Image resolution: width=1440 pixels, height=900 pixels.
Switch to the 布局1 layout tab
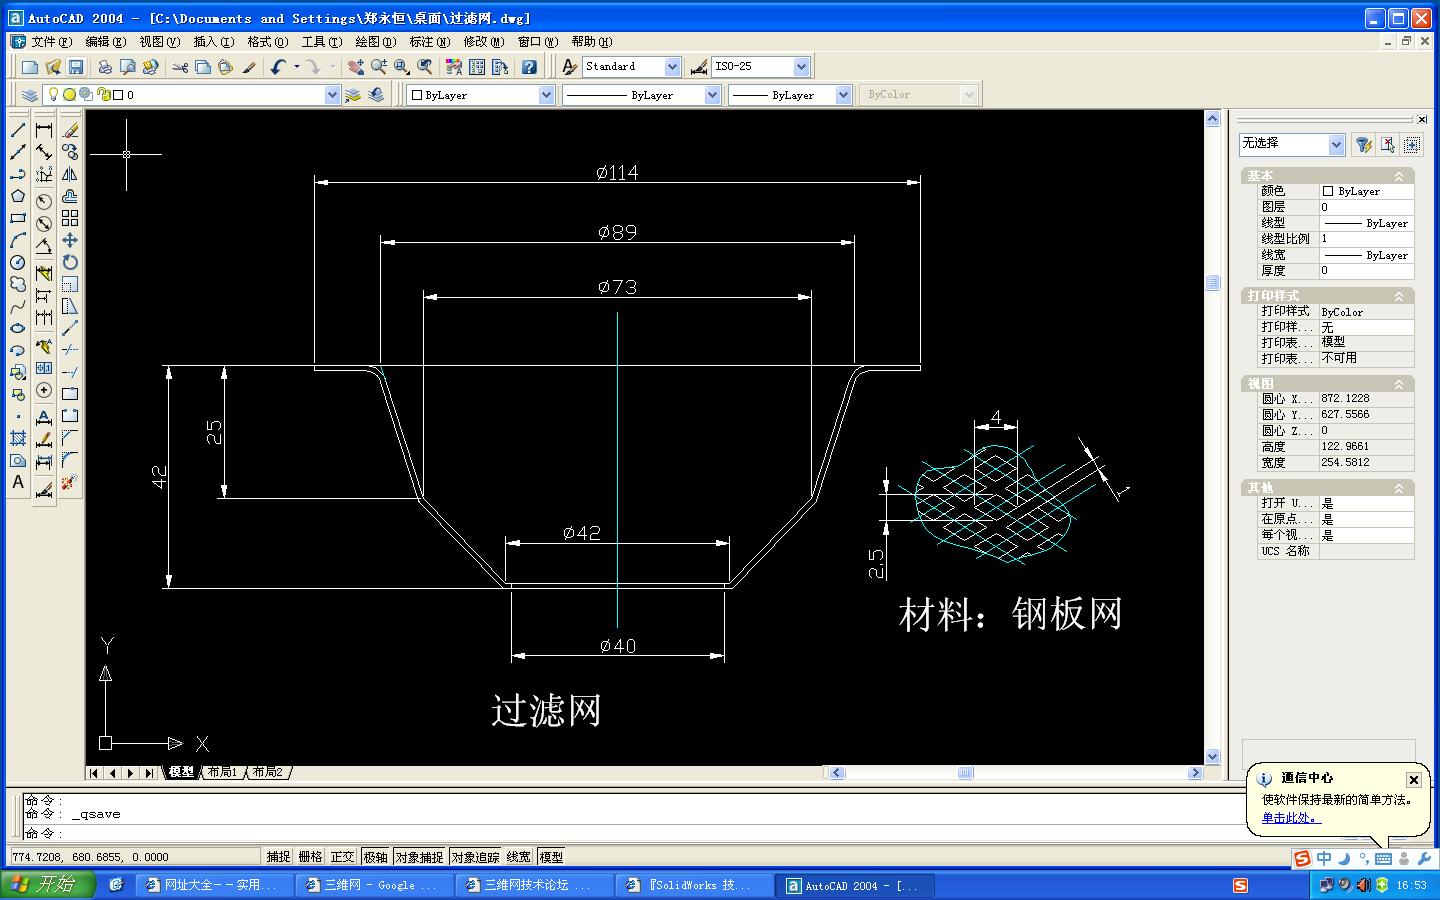(222, 772)
